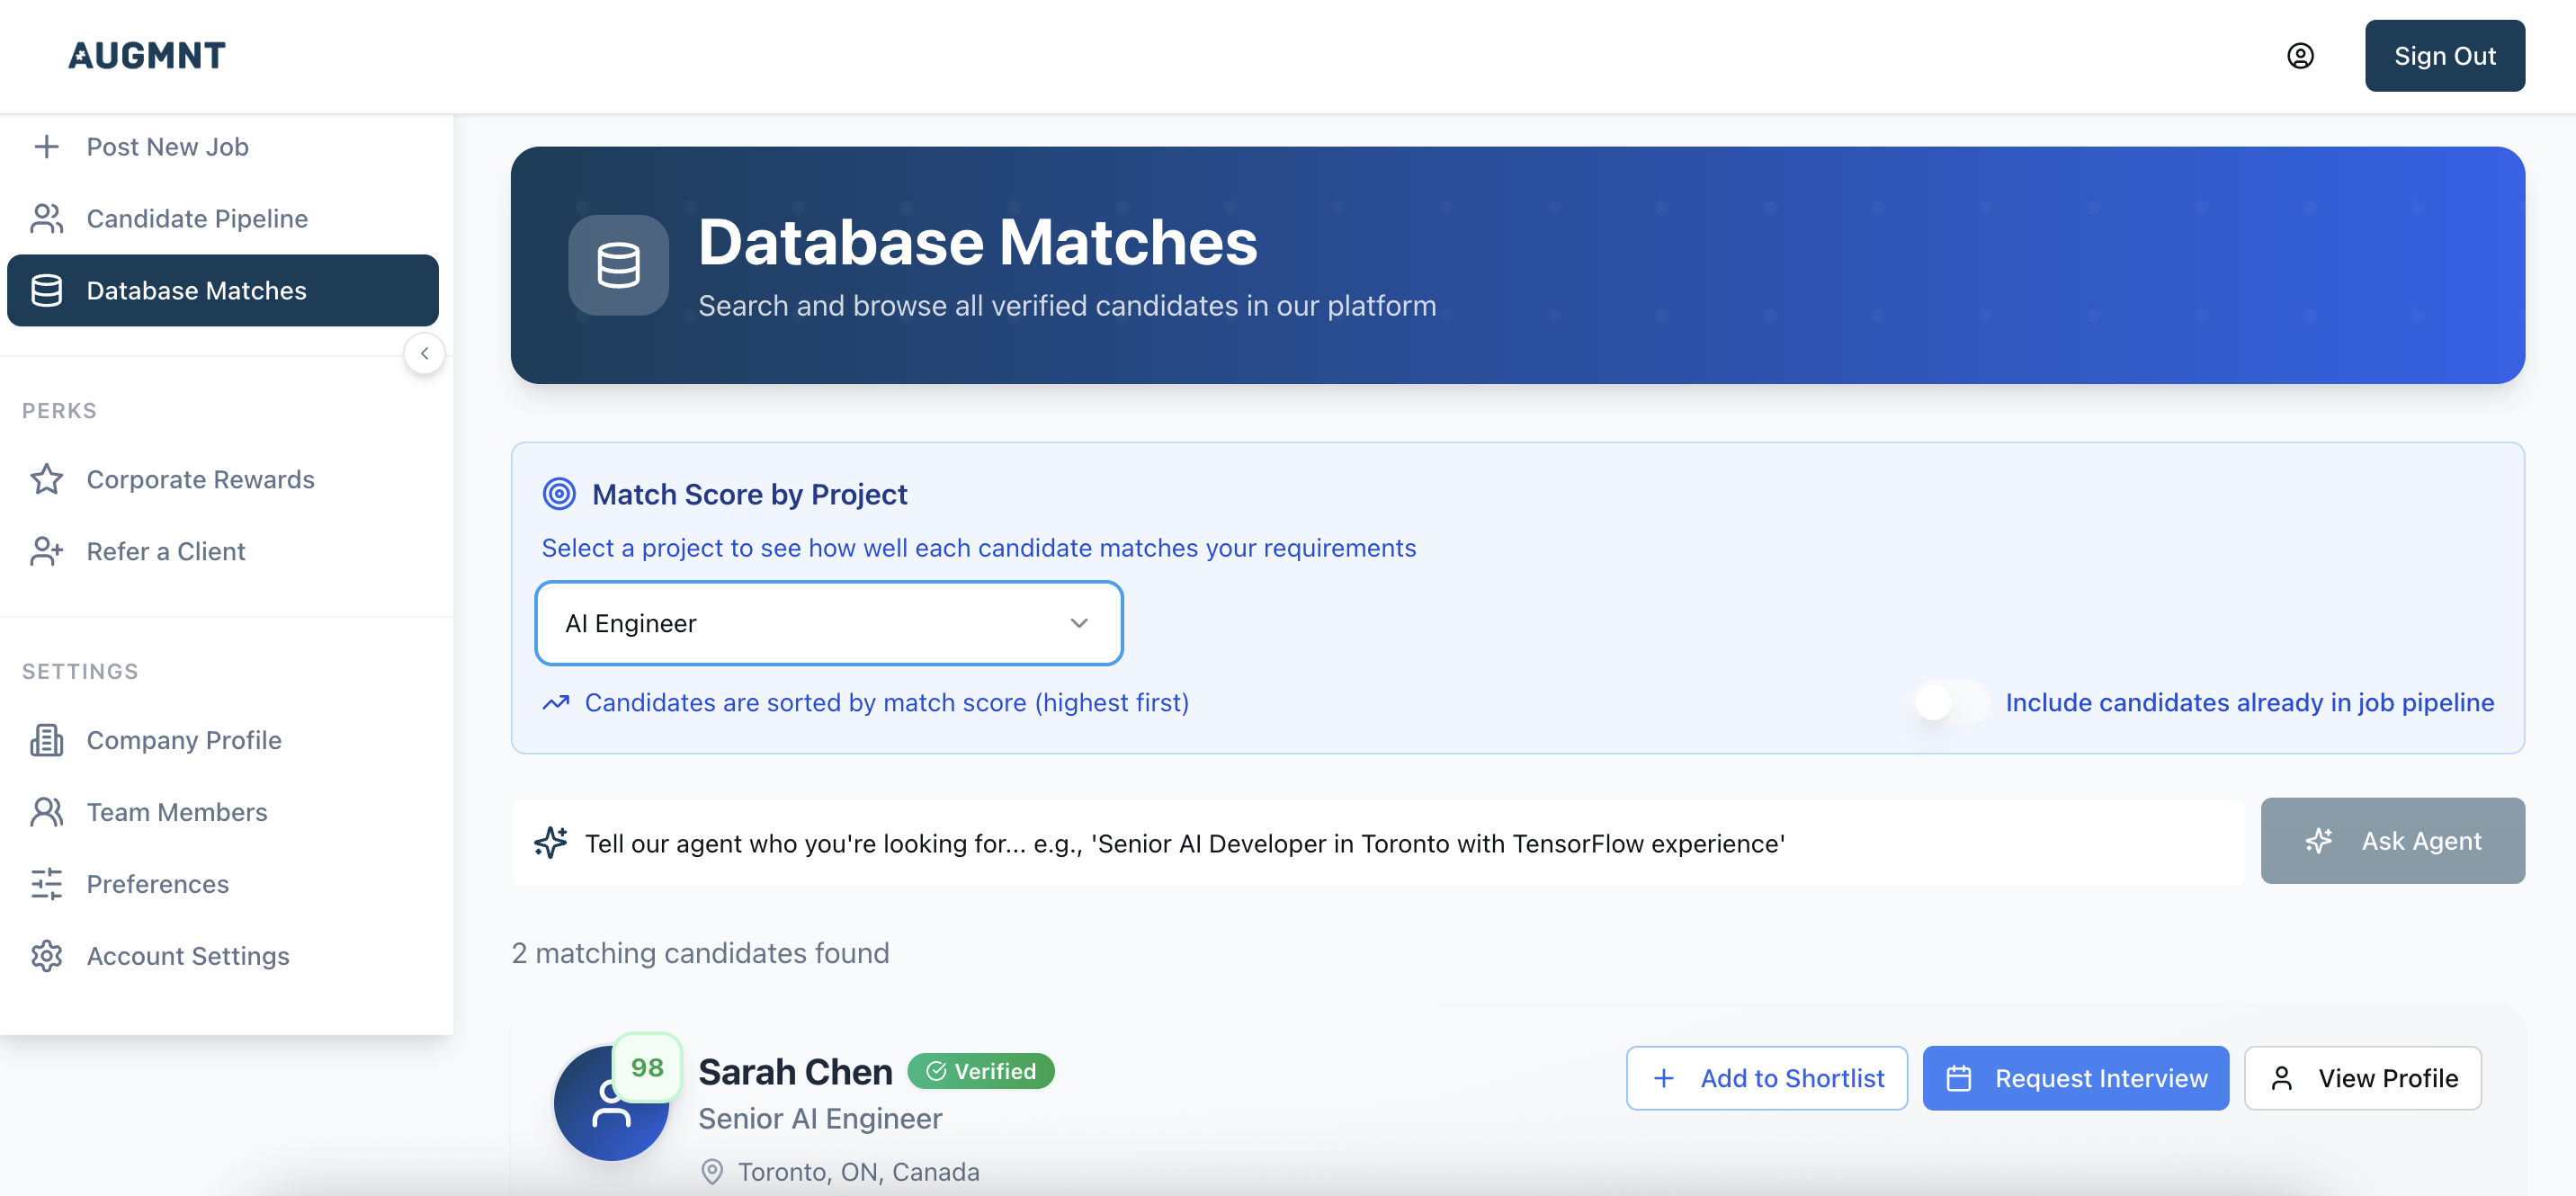2576x1196 pixels.
Task: Click the Match Score target icon
Action: (x=559, y=494)
